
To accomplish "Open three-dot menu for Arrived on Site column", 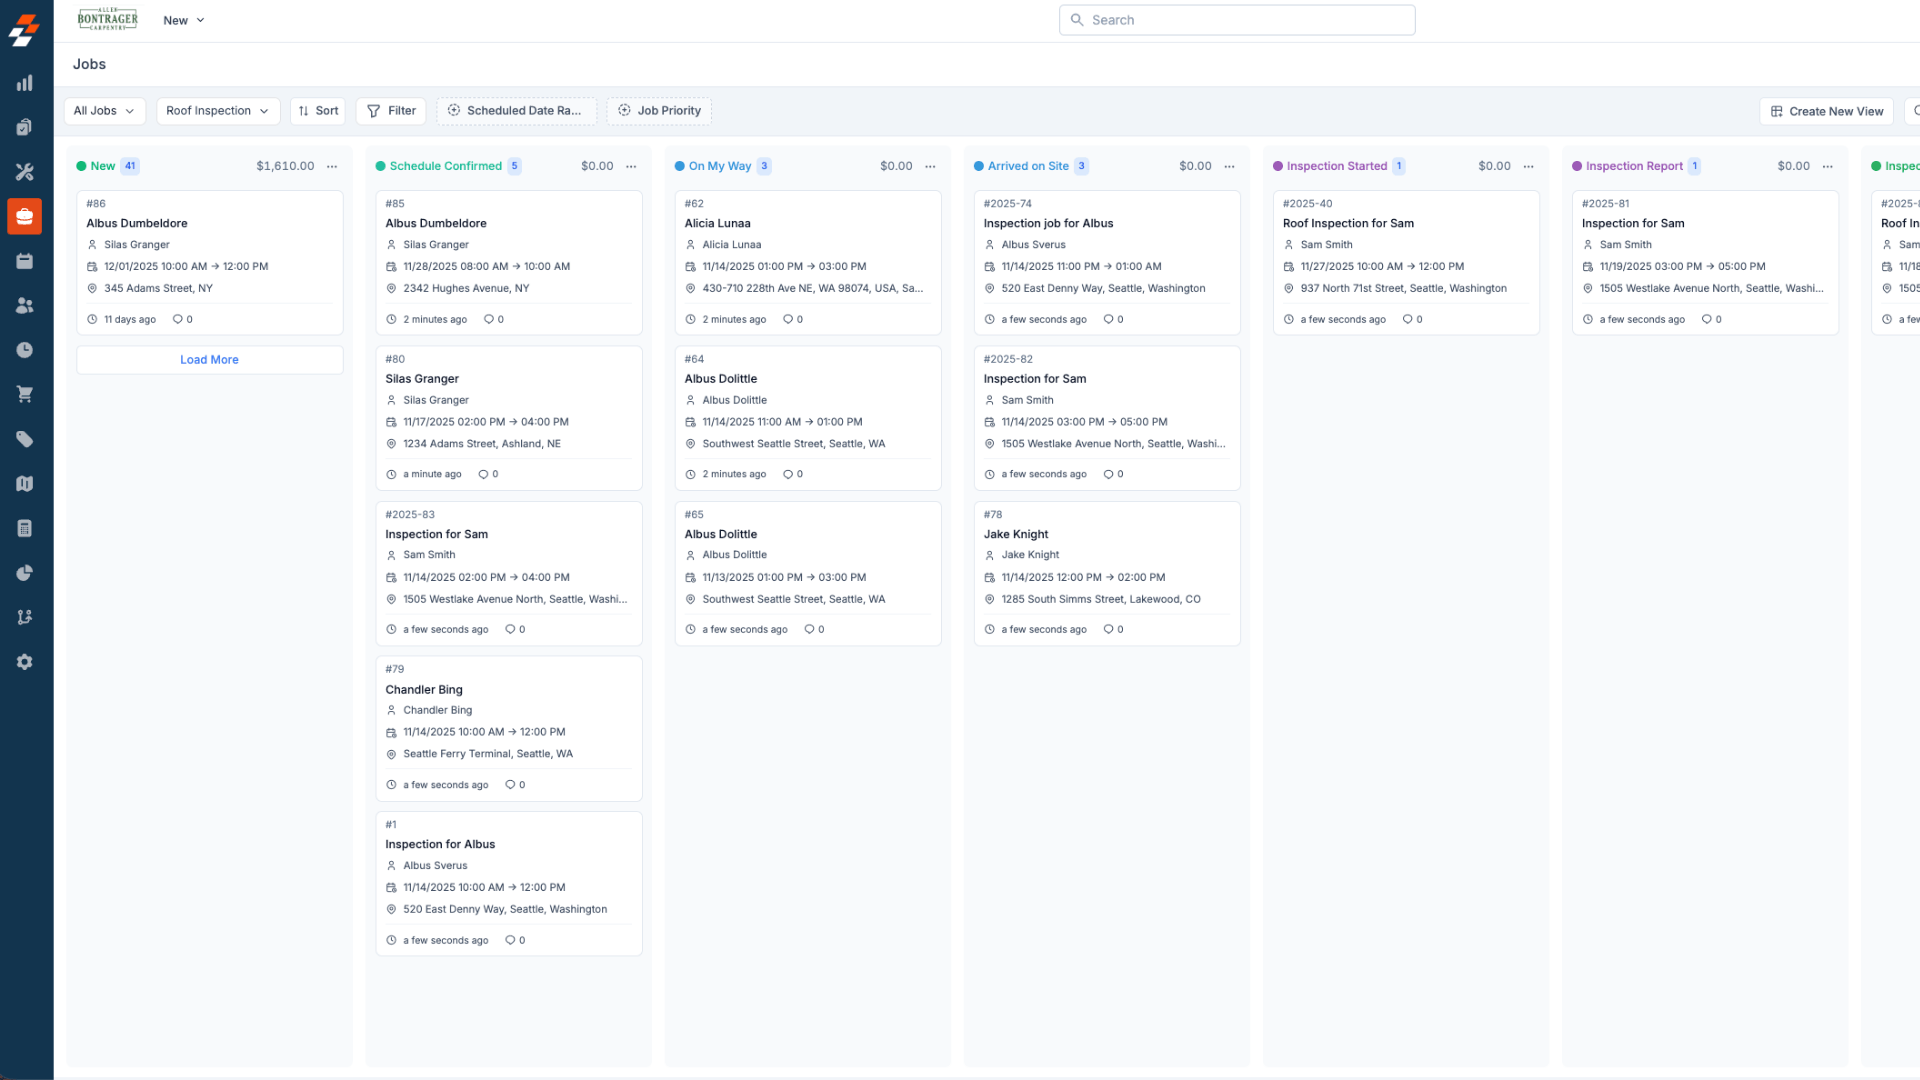I will point(1229,166).
